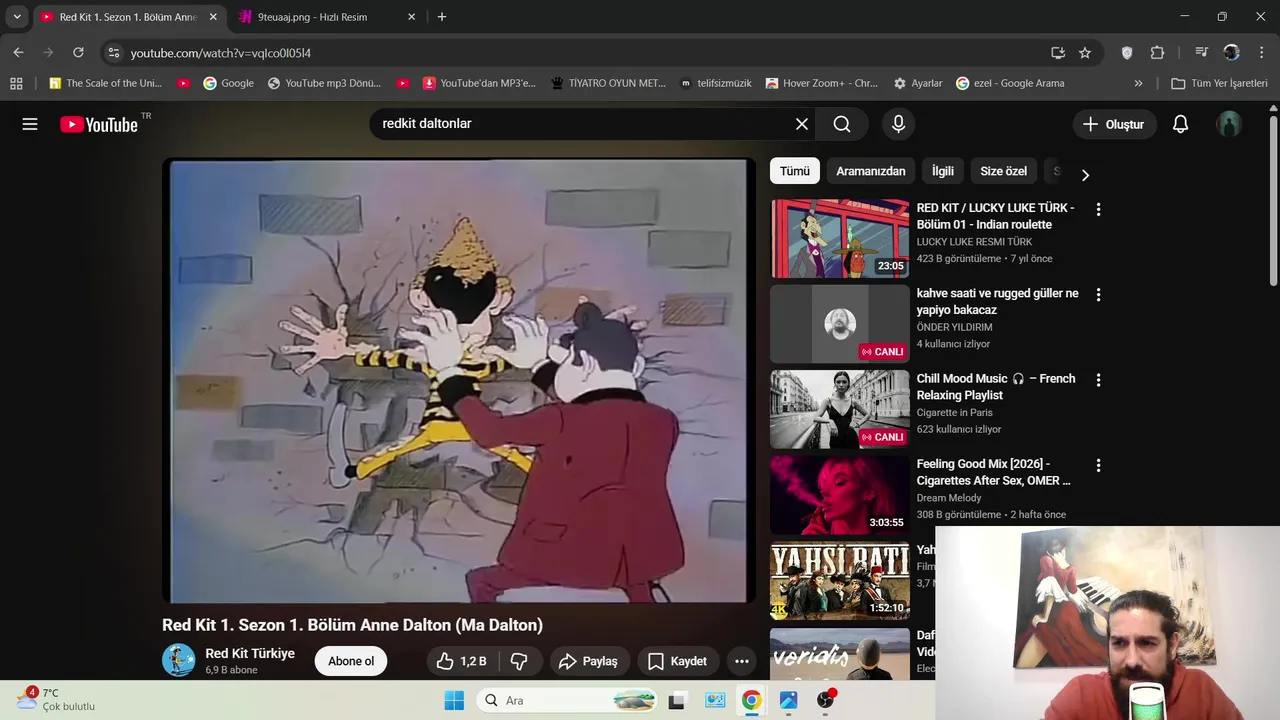This screenshot has width=1280, height=720.
Task: Close the Red Kit YouTube tab
Action: pos(213,17)
